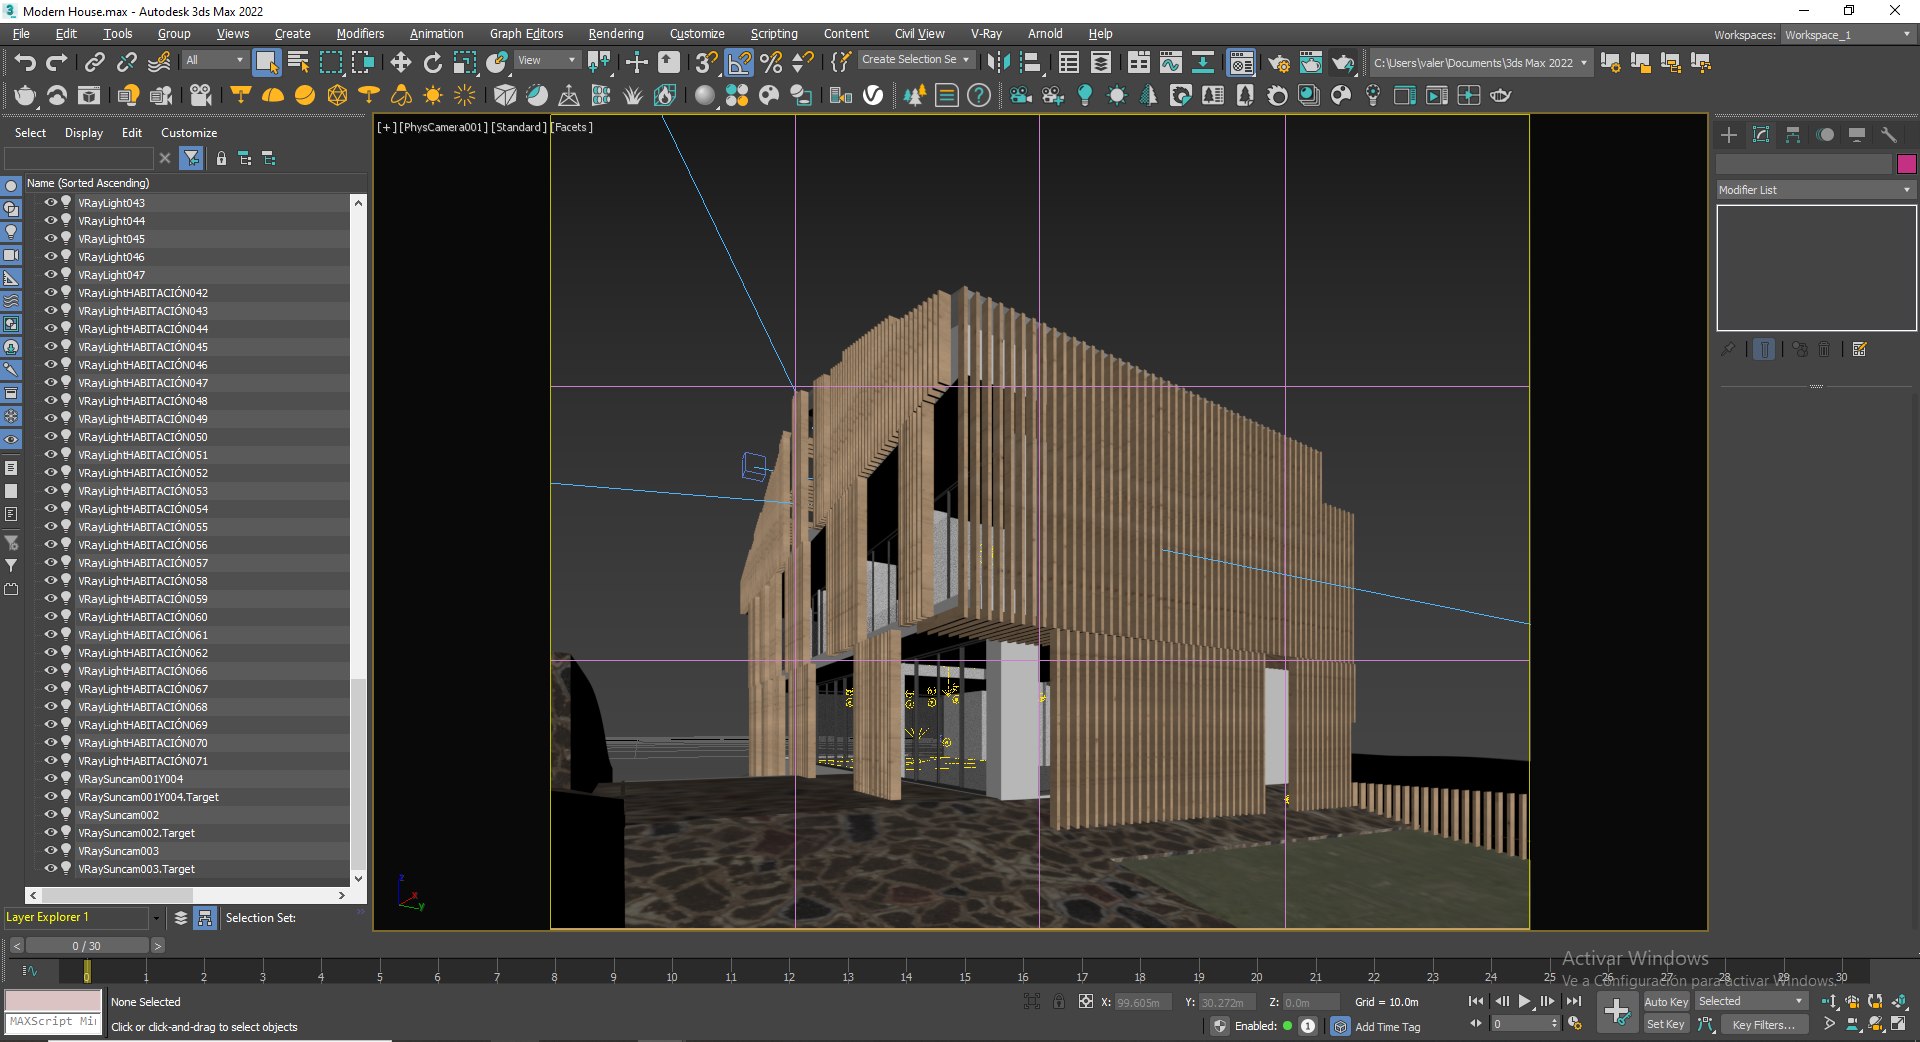Switch to the Hierarchy panel tab

click(x=1793, y=134)
